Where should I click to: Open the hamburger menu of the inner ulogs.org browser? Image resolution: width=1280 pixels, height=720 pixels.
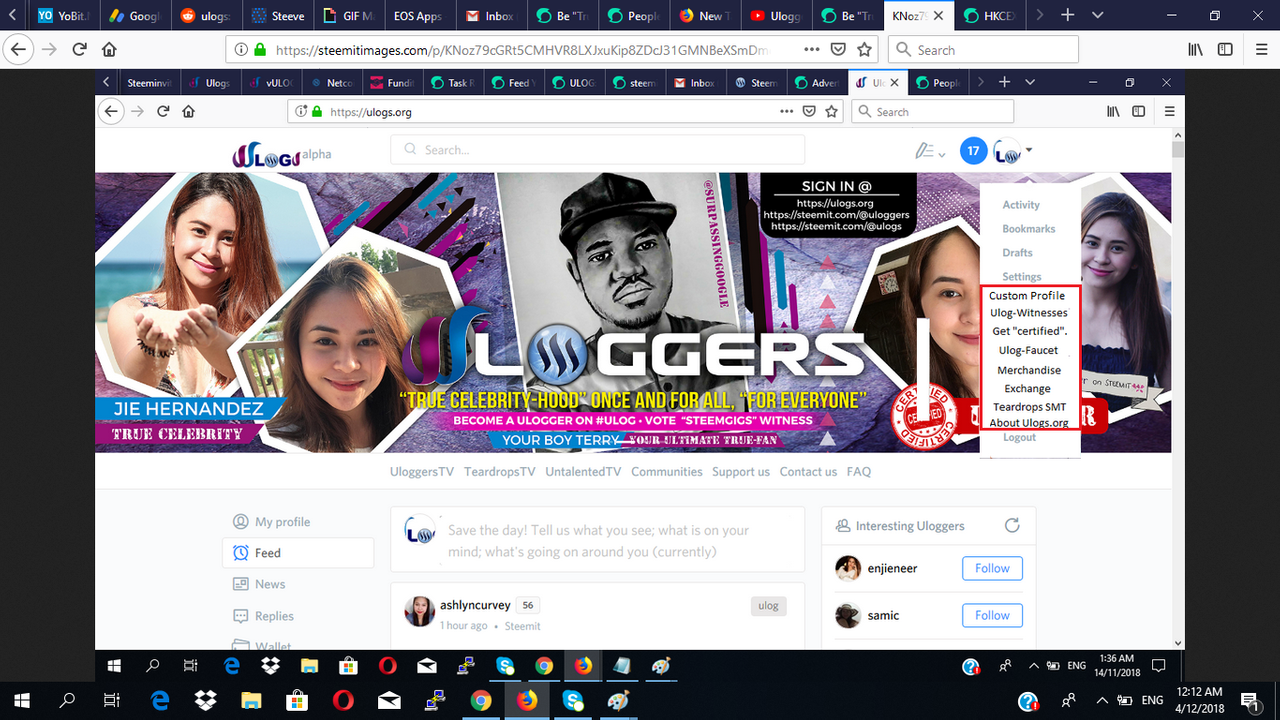[x=1169, y=112]
